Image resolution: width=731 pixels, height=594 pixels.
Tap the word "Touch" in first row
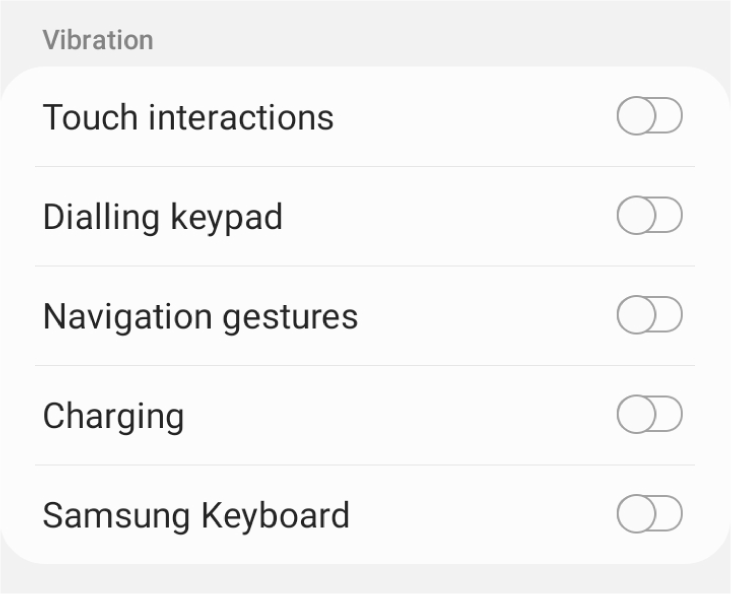coord(85,118)
